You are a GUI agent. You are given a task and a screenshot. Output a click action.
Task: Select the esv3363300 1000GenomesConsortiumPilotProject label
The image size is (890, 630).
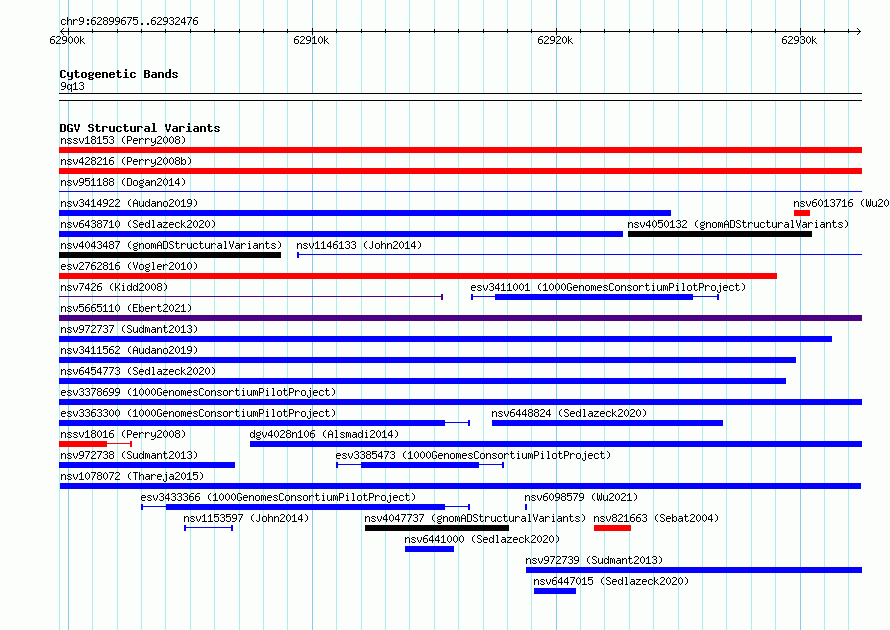tap(198, 413)
